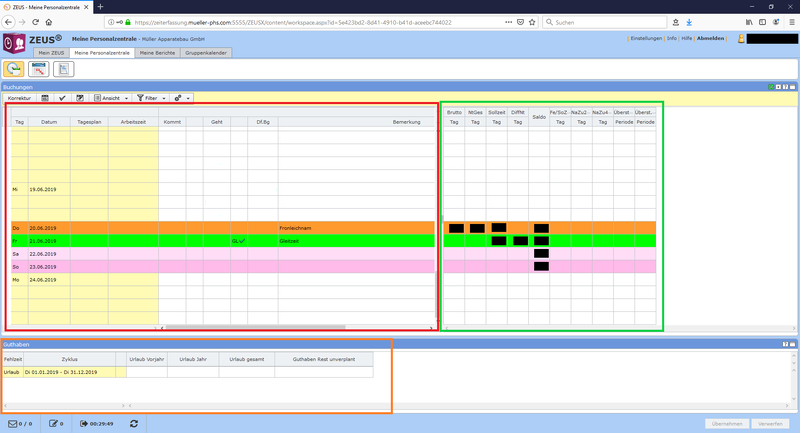The height and width of the screenshot is (433, 800).
Task: Click the calendar correction icon in main toolbar
Action: pyautogui.click(x=39, y=69)
